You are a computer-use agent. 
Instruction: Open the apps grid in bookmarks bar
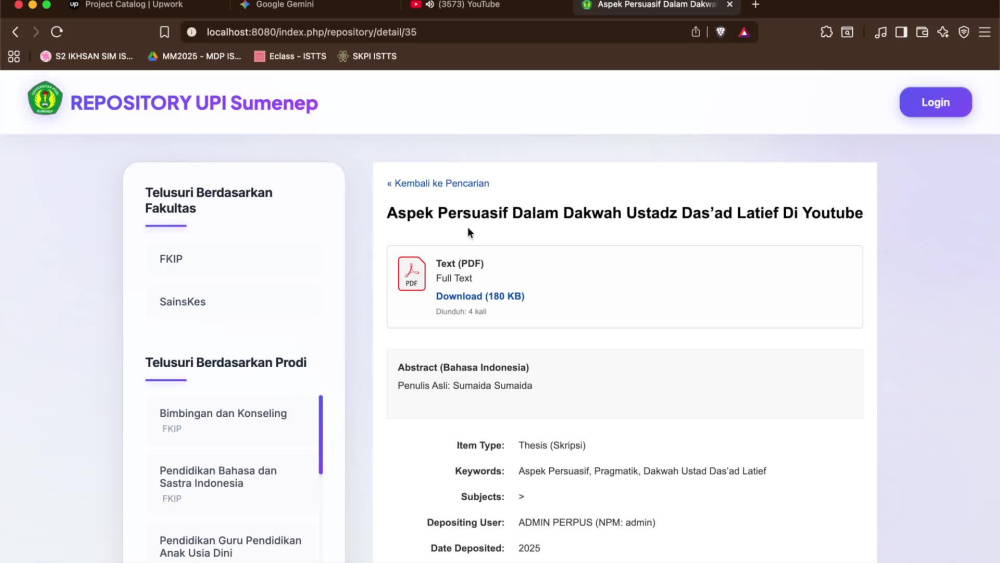coord(14,56)
